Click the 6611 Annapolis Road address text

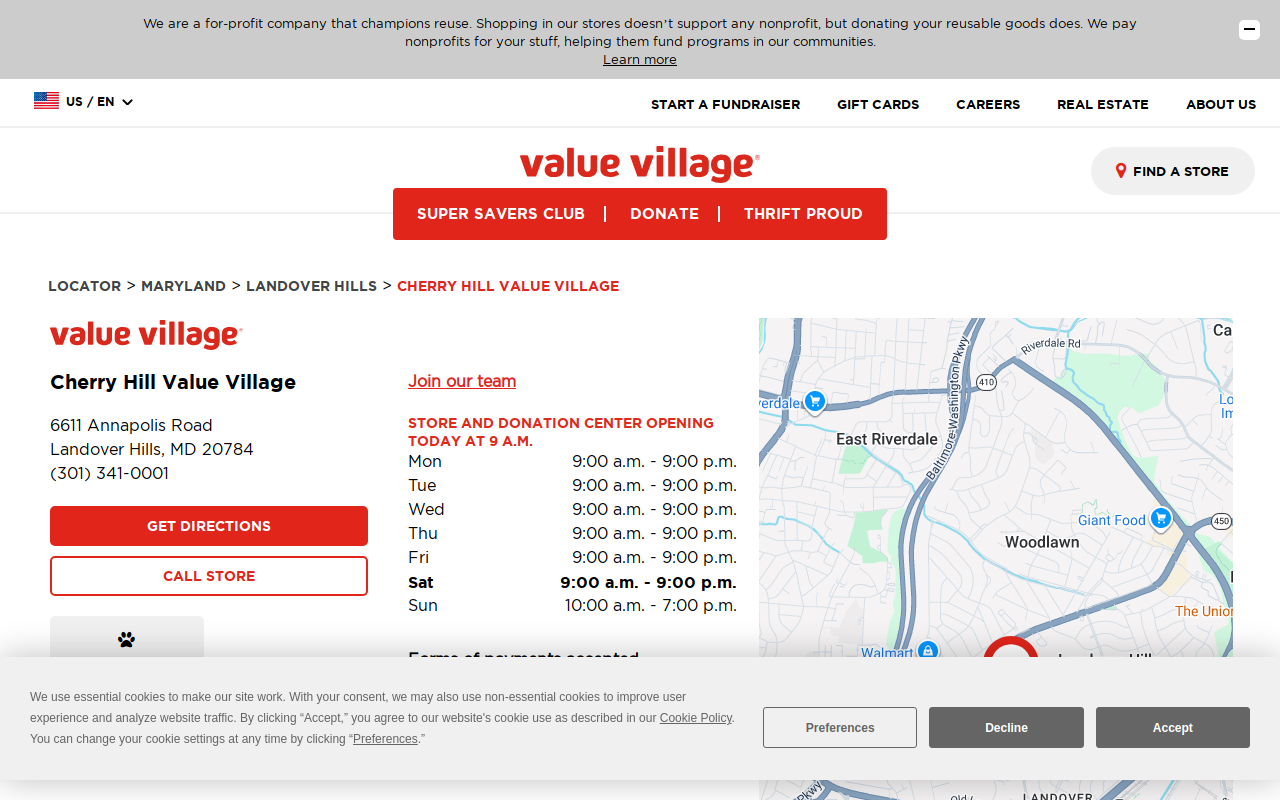click(131, 425)
